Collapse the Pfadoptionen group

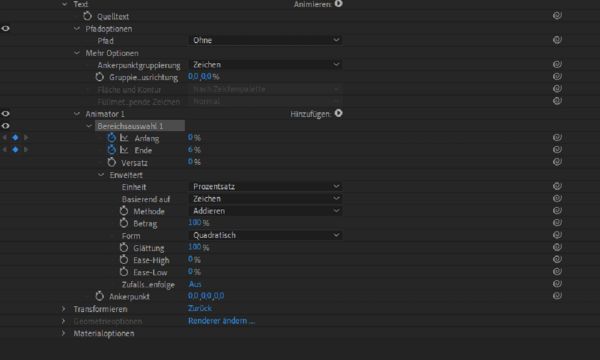coord(77,29)
